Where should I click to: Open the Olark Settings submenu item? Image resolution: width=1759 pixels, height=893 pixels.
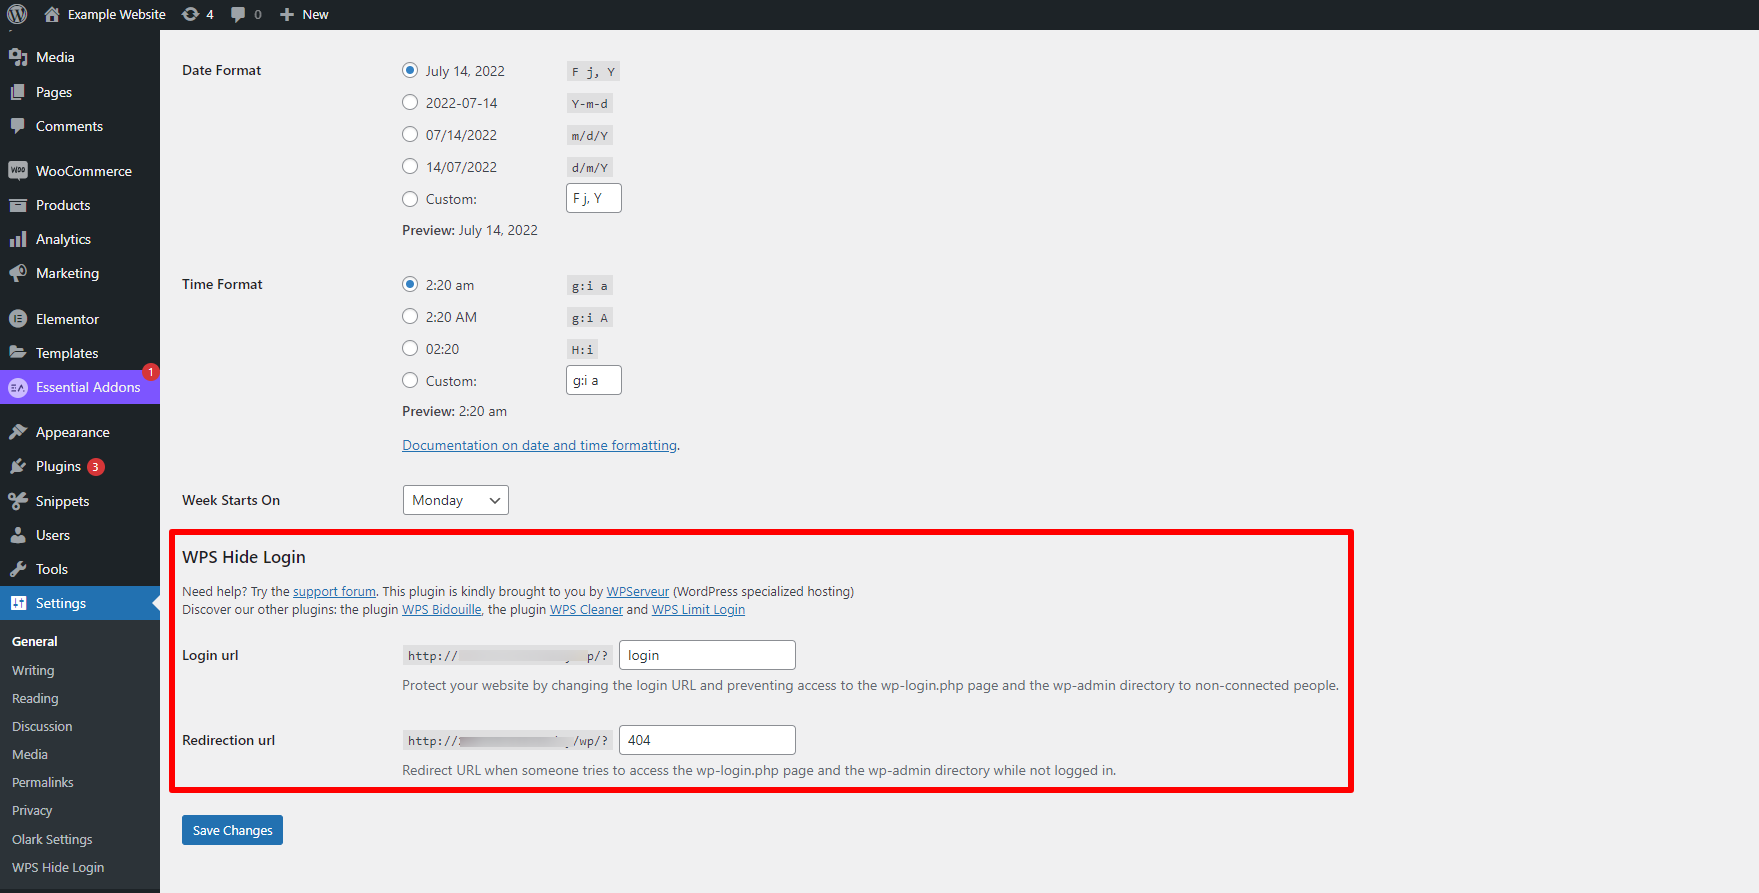point(52,839)
